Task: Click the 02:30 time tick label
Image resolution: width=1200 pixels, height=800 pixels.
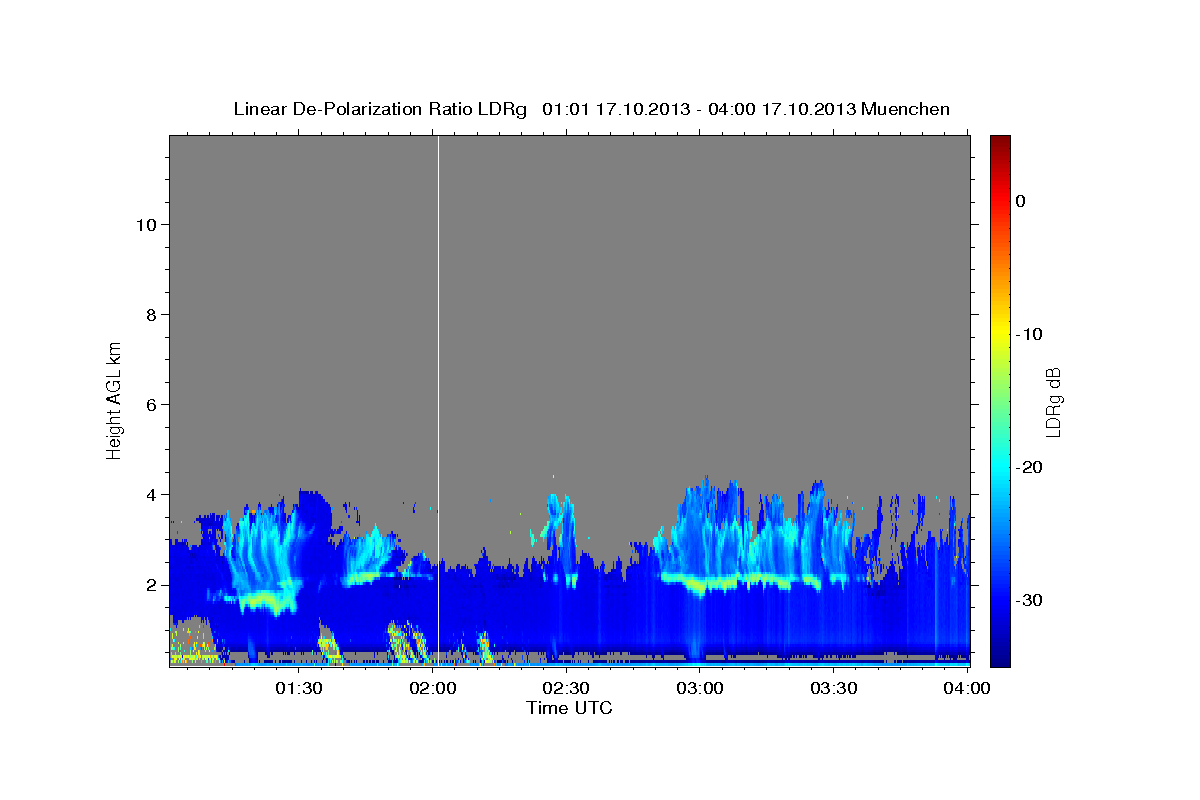Action: pyautogui.click(x=566, y=688)
